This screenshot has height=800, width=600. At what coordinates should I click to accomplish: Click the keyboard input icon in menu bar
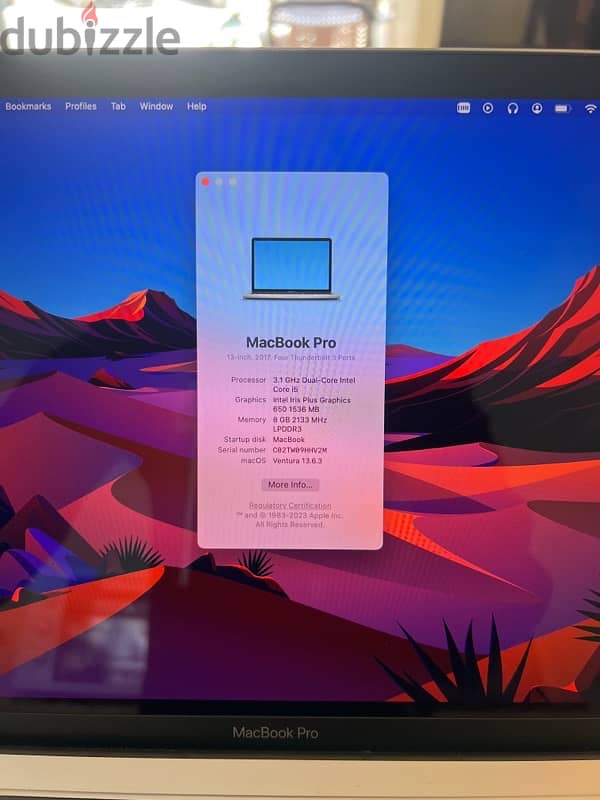[463, 108]
